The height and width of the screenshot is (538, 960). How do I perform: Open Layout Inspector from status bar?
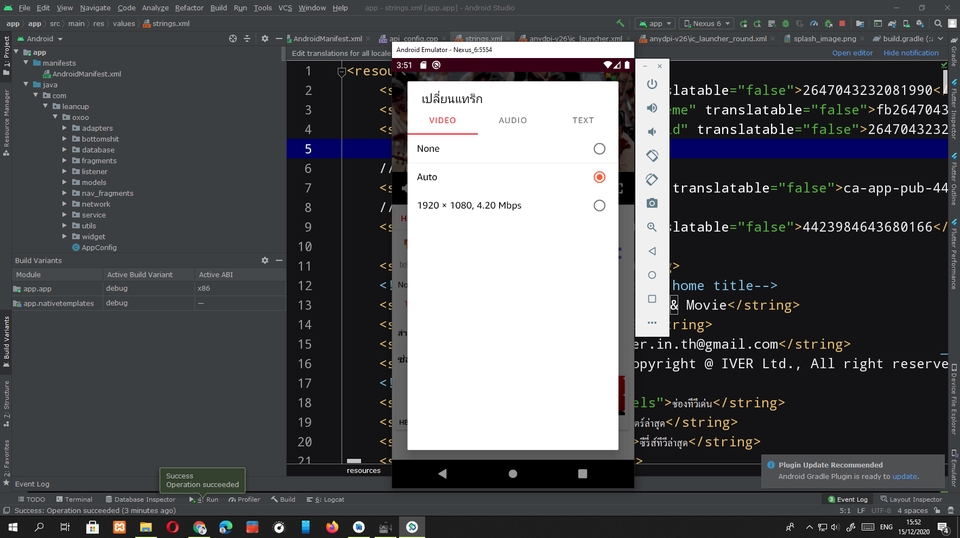pyautogui.click(x=912, y=499)
